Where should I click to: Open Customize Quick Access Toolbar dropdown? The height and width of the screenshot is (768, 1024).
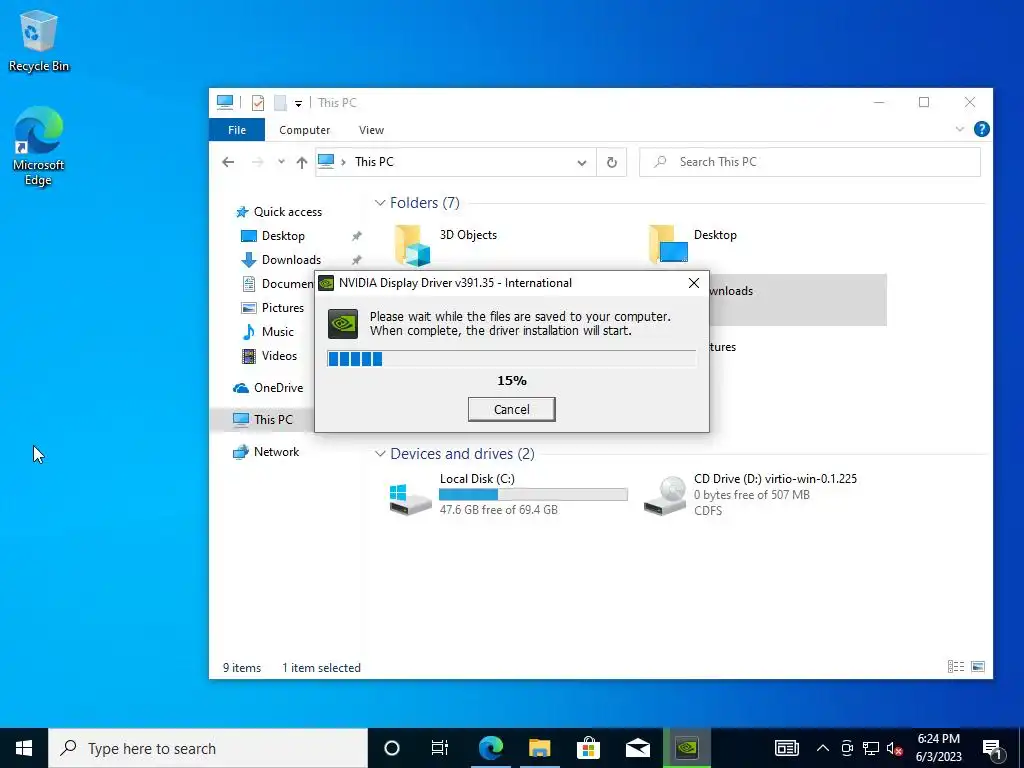coord(298,103)
